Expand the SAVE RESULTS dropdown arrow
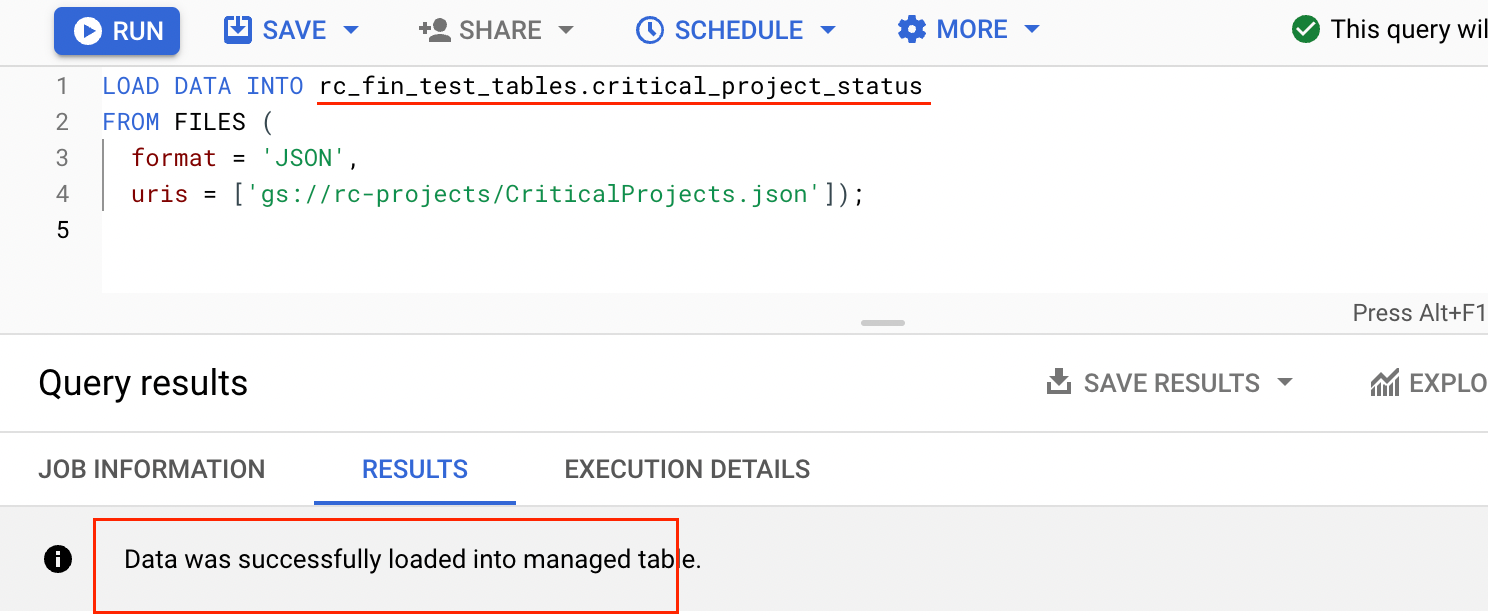 click(1286, 382)
